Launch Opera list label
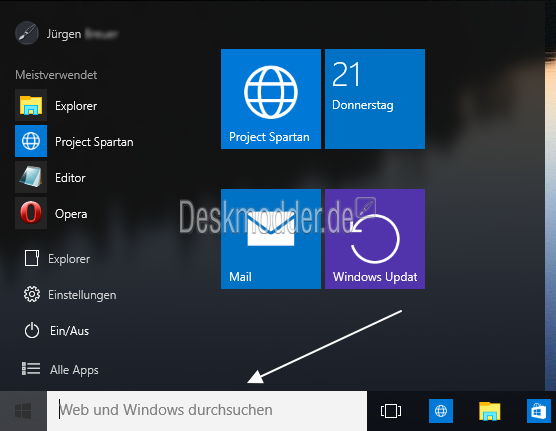Image resolution: width=556 pixels, height=431 pixels. [x=71, y=214]
